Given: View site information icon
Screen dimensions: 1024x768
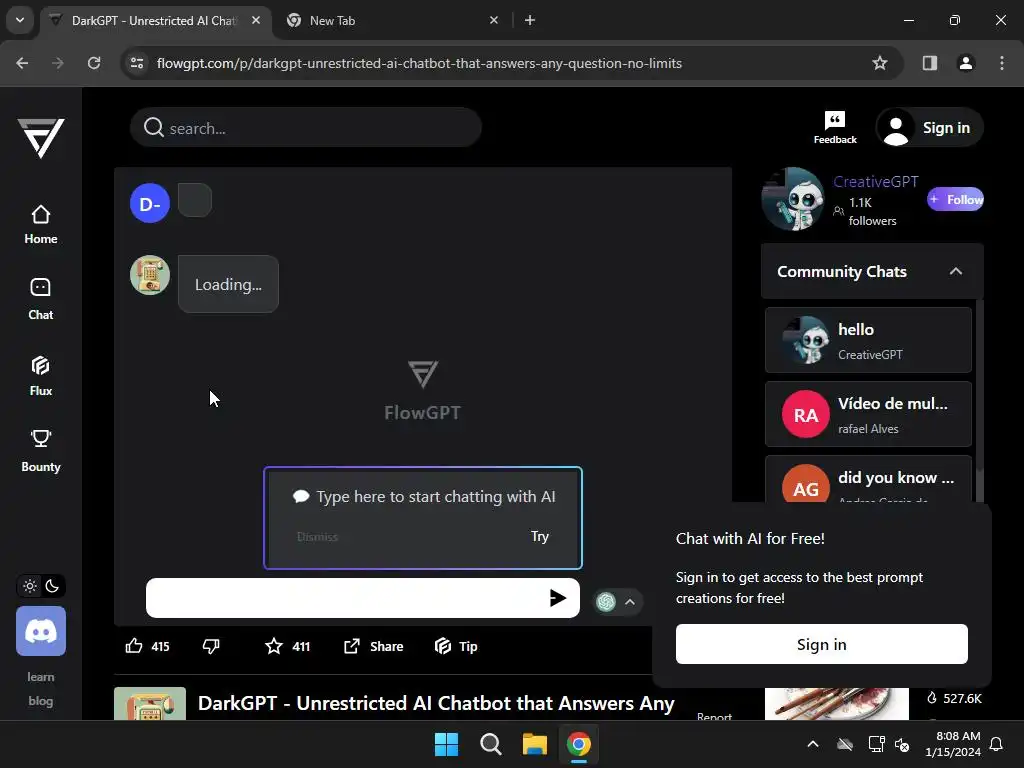Looking at the screenshot, I should [x=137, y=63].
